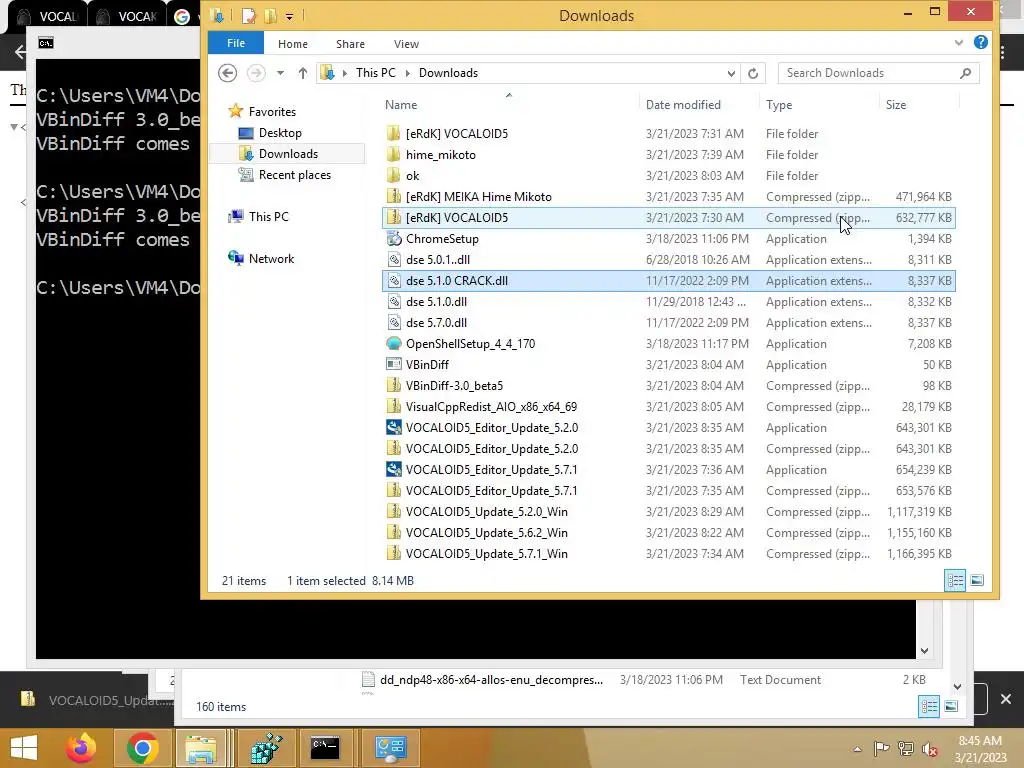This screenshot has height=768, width=1024.
Task: Sort by Size column header
Action: tap(895, 104)
